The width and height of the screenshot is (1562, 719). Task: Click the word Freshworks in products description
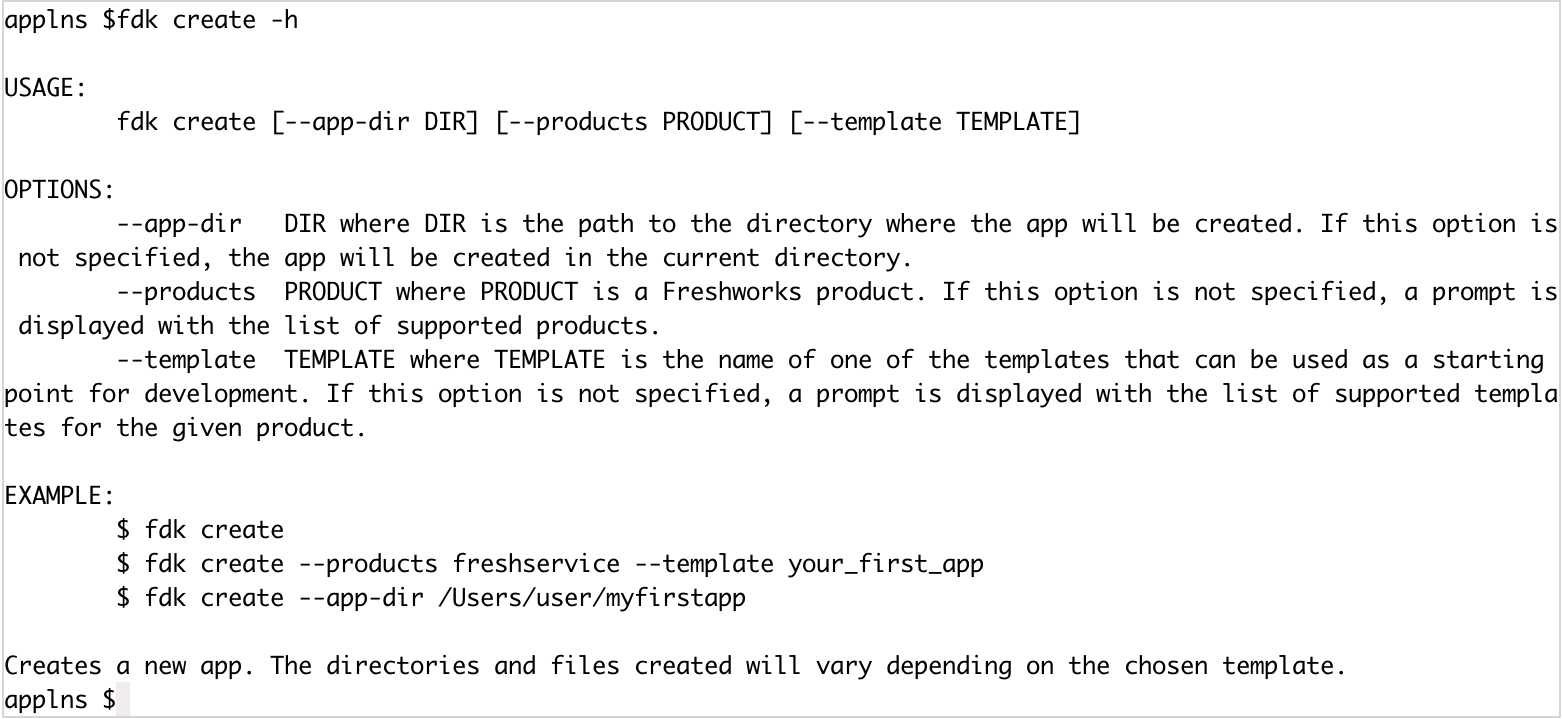[732, 292]
